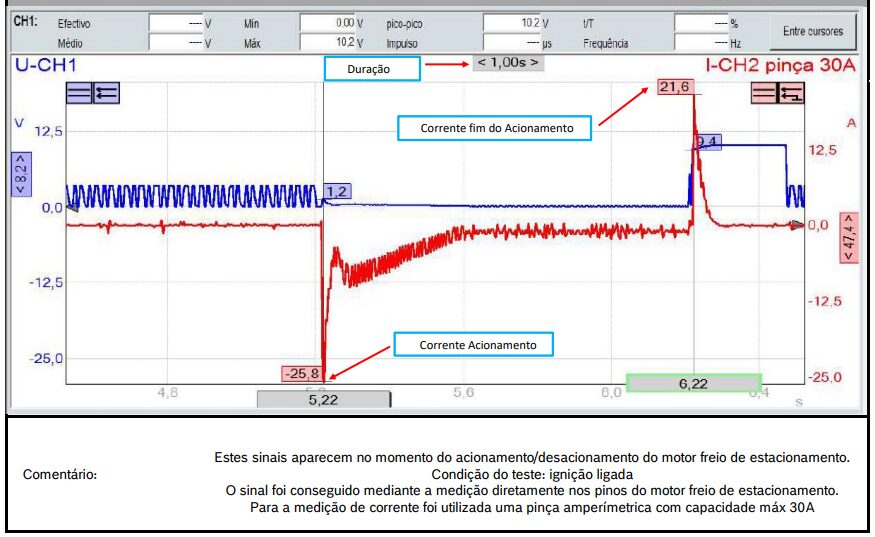Click the I-CH2 horizontal lines icon
The image size is (875, 537).
764,93
